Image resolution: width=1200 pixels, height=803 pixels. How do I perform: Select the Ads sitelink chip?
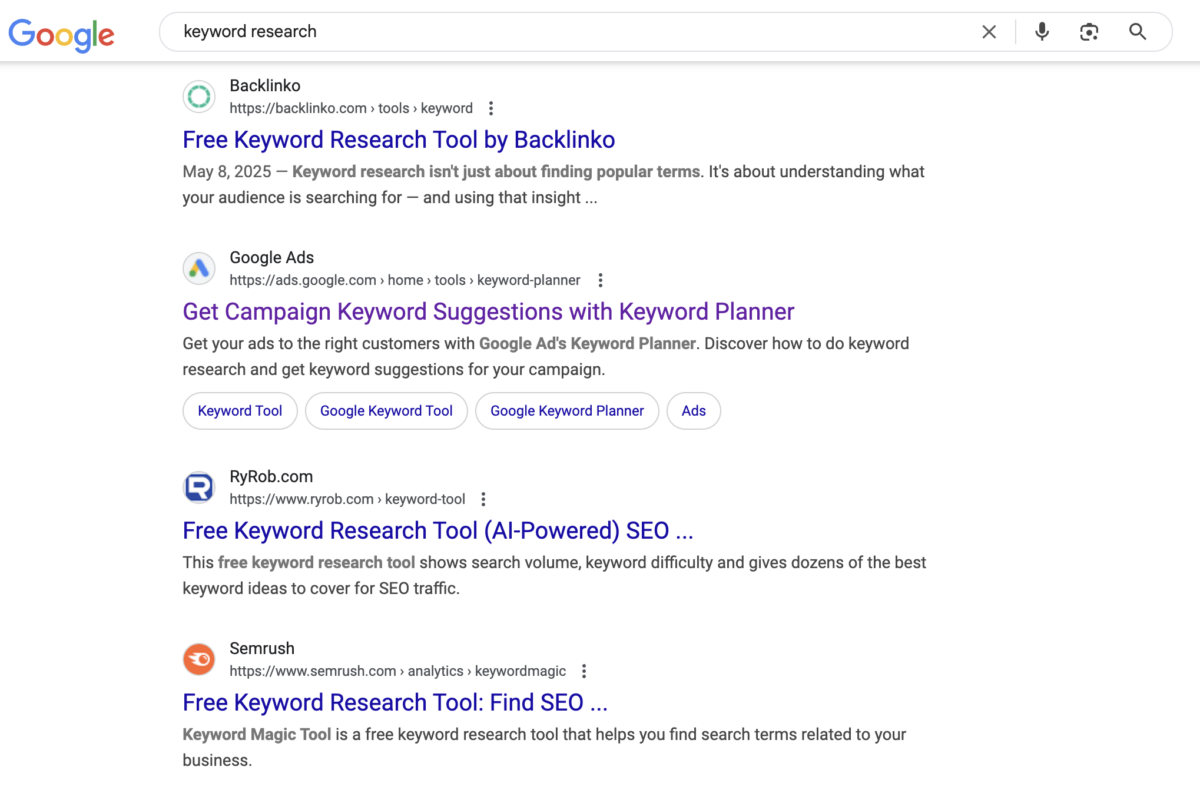point(693,411)
